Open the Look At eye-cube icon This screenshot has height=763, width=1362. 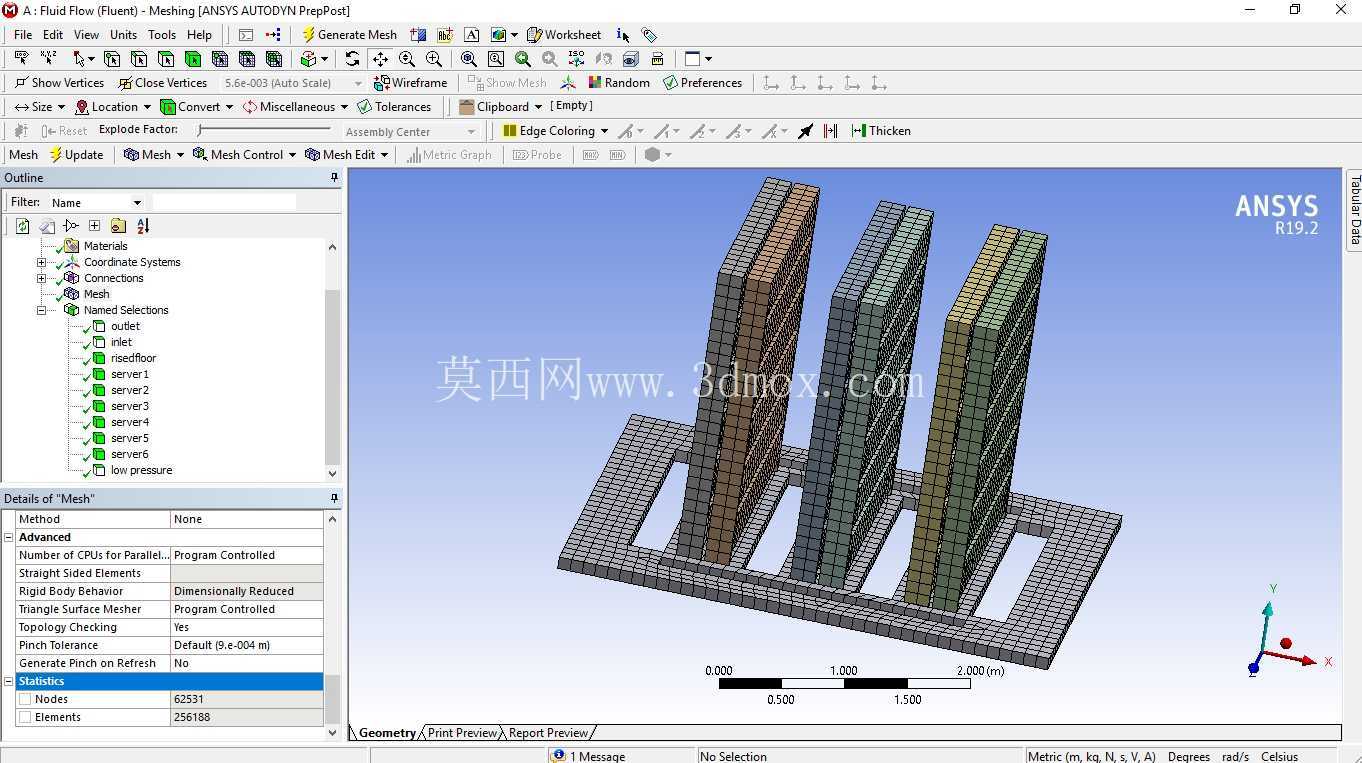coord(631,59)
